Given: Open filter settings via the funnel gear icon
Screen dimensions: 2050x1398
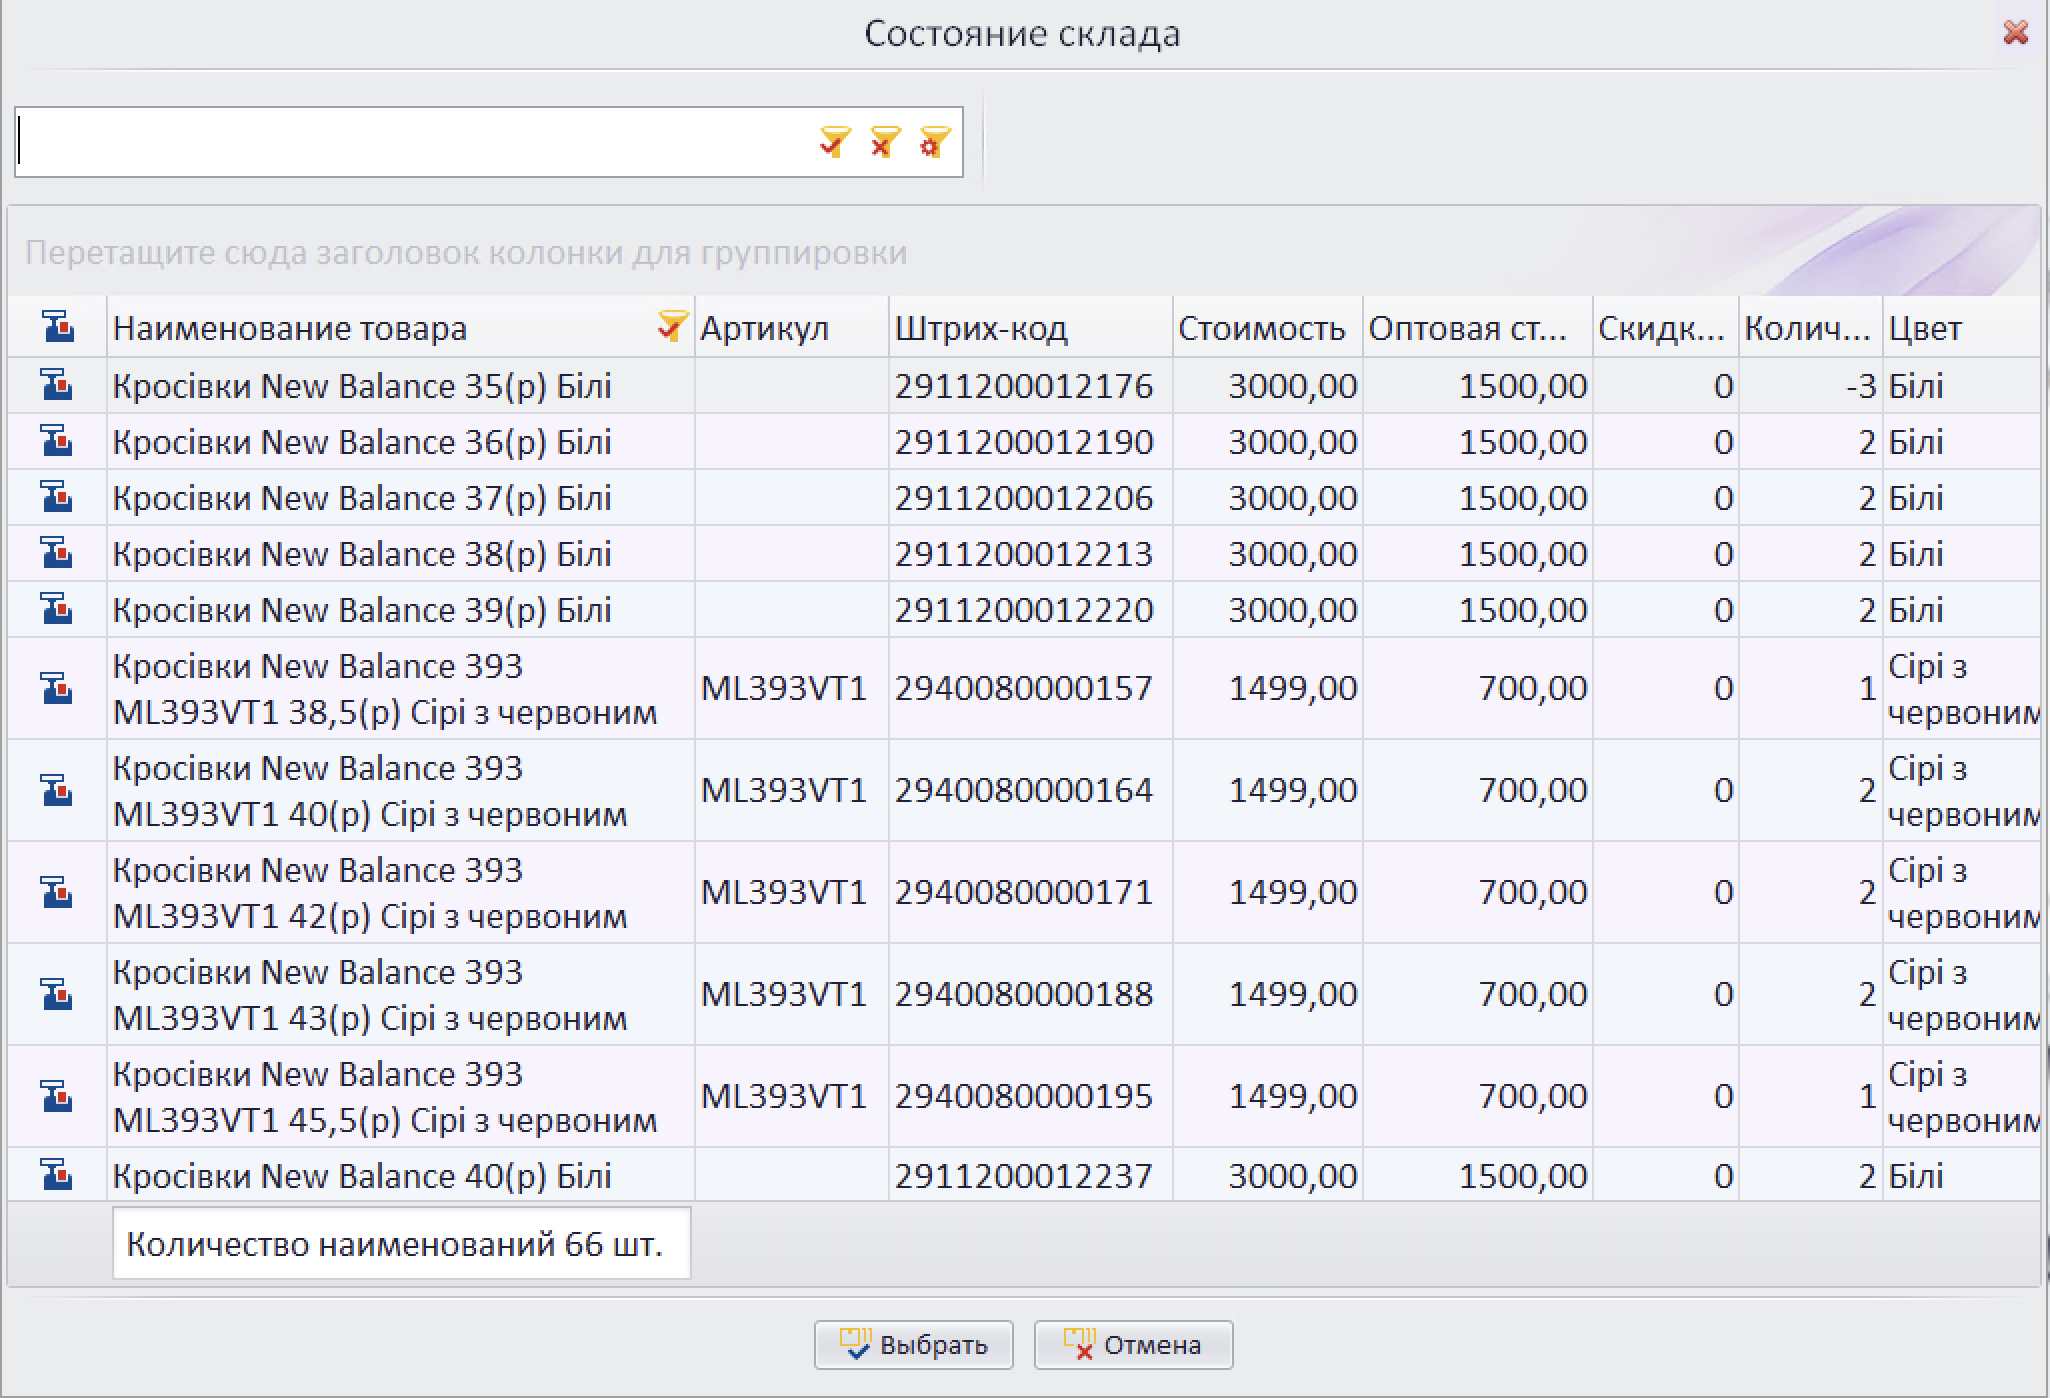Looking at the screenshot, I should point(934,142).
